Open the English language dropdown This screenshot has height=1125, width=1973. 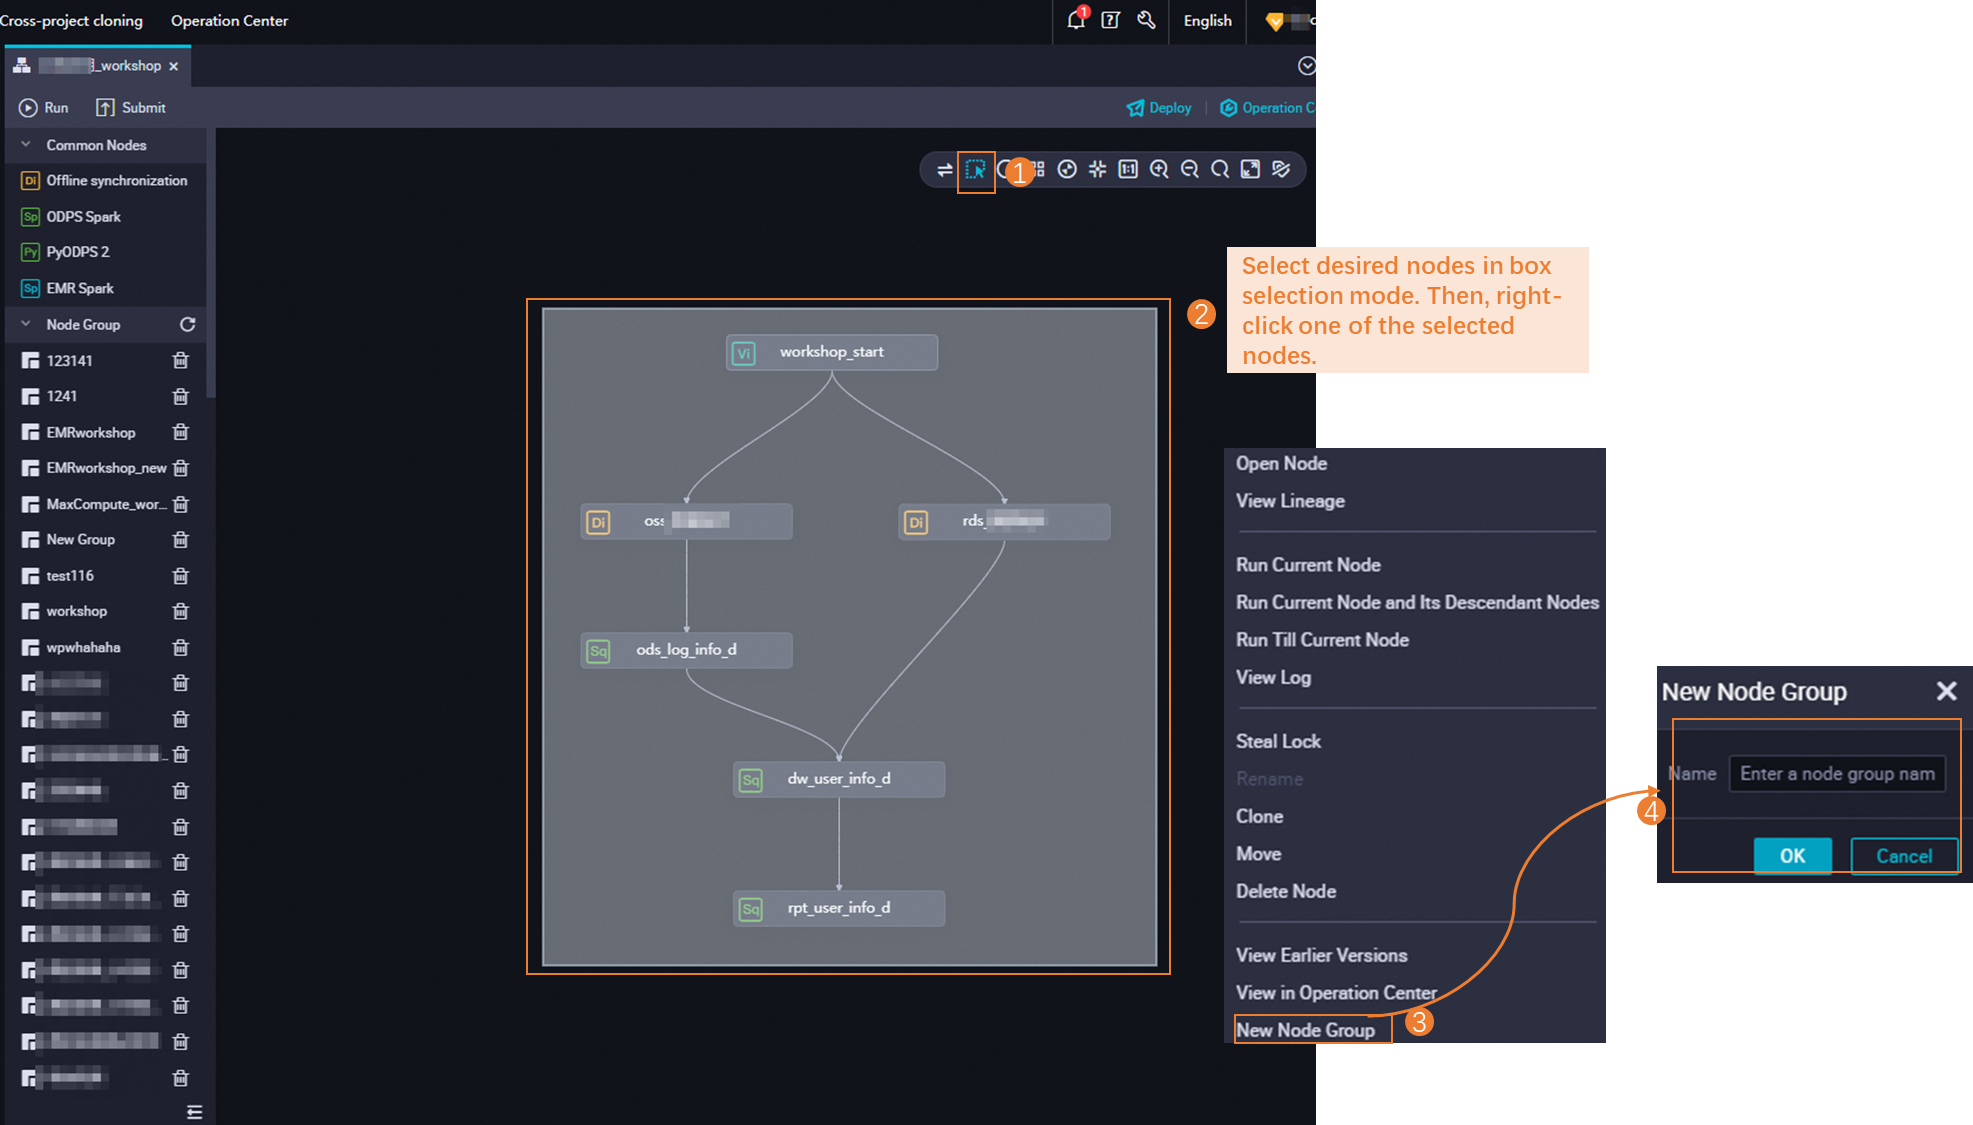[1207, 21]
